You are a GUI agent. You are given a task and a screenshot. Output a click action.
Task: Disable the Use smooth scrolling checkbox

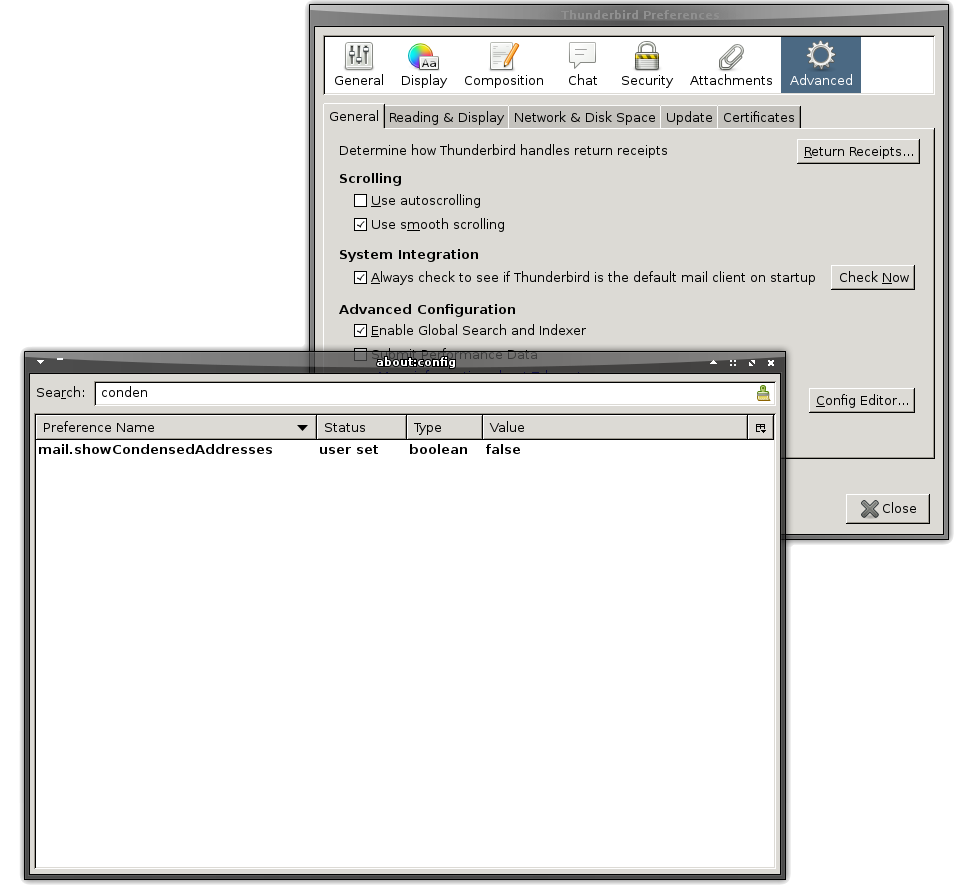tap(361, 225)
